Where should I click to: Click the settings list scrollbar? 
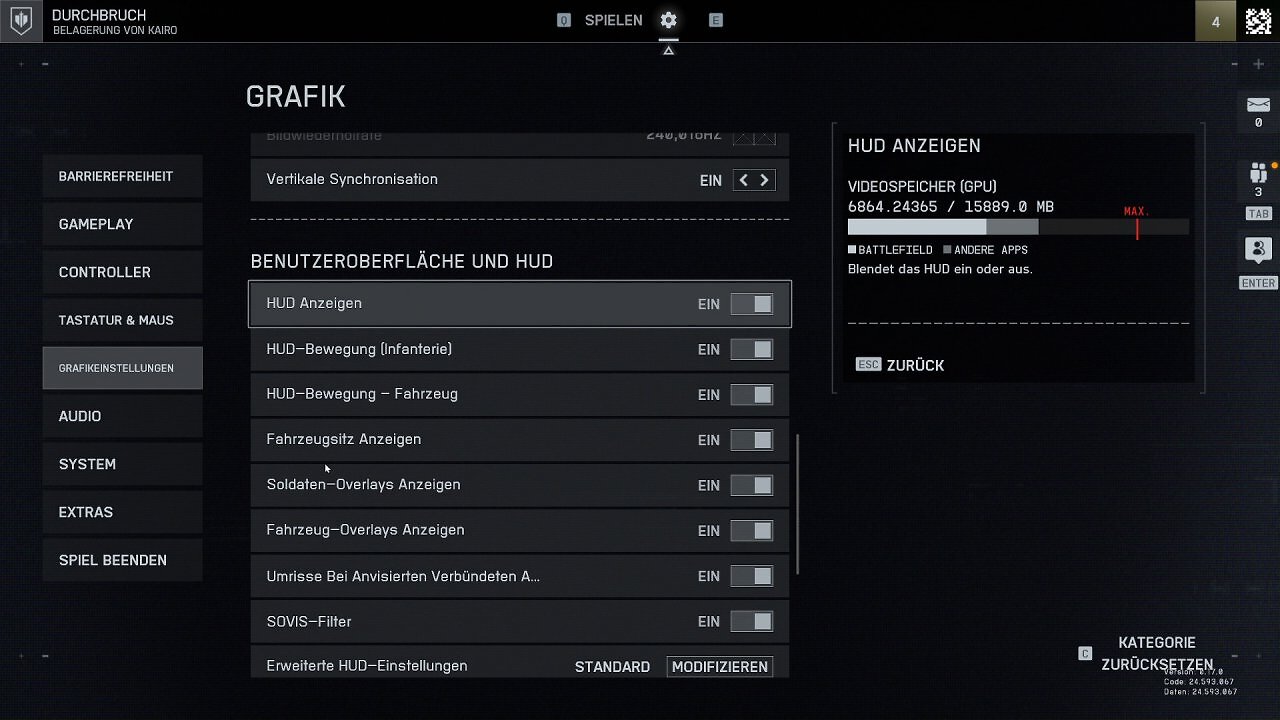pos(797,504)
